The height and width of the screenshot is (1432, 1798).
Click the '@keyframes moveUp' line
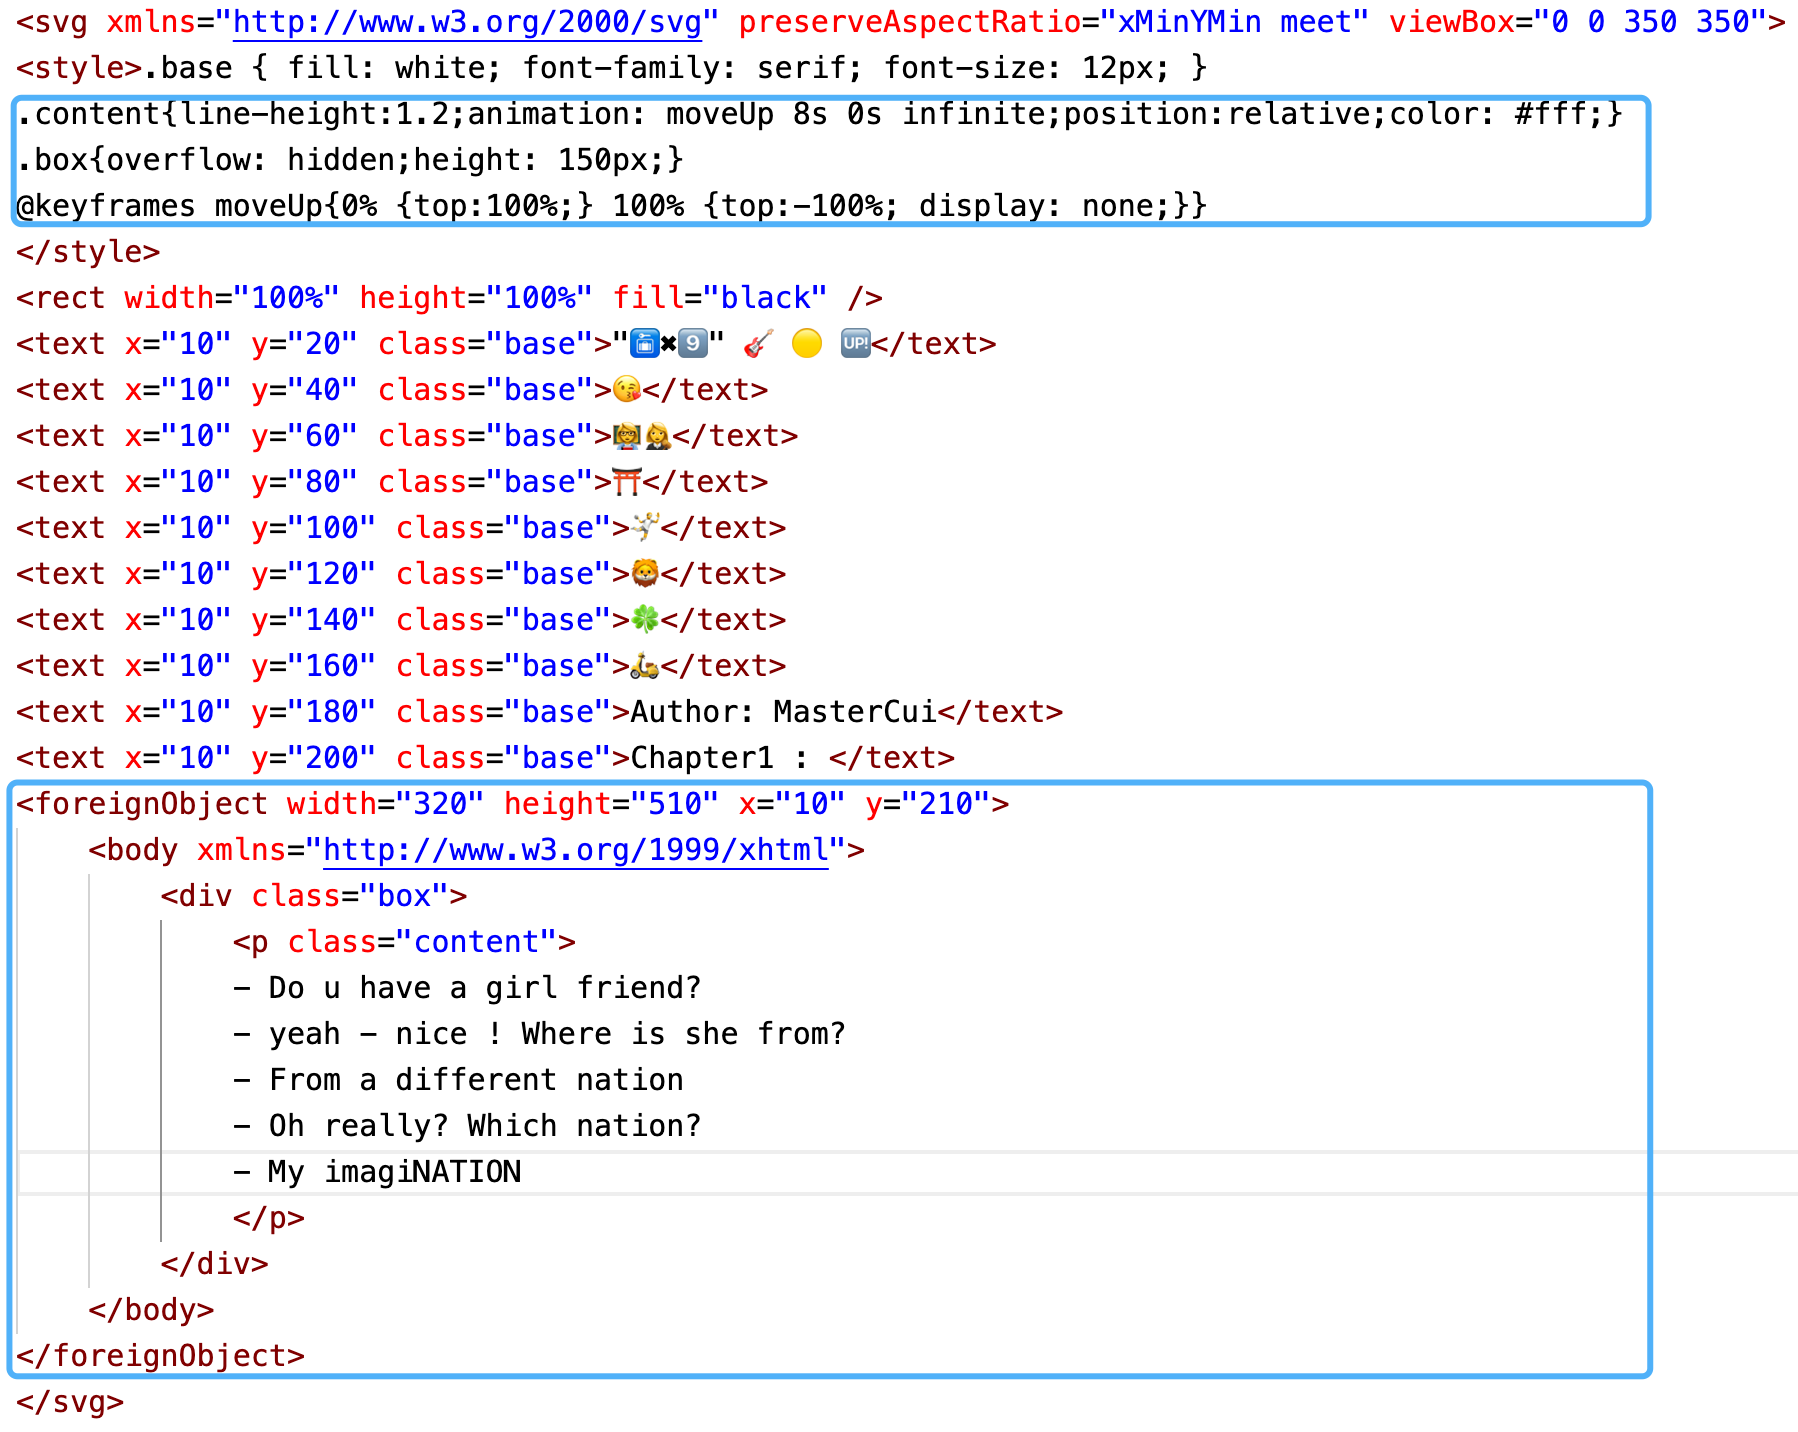tap(612, 206)
